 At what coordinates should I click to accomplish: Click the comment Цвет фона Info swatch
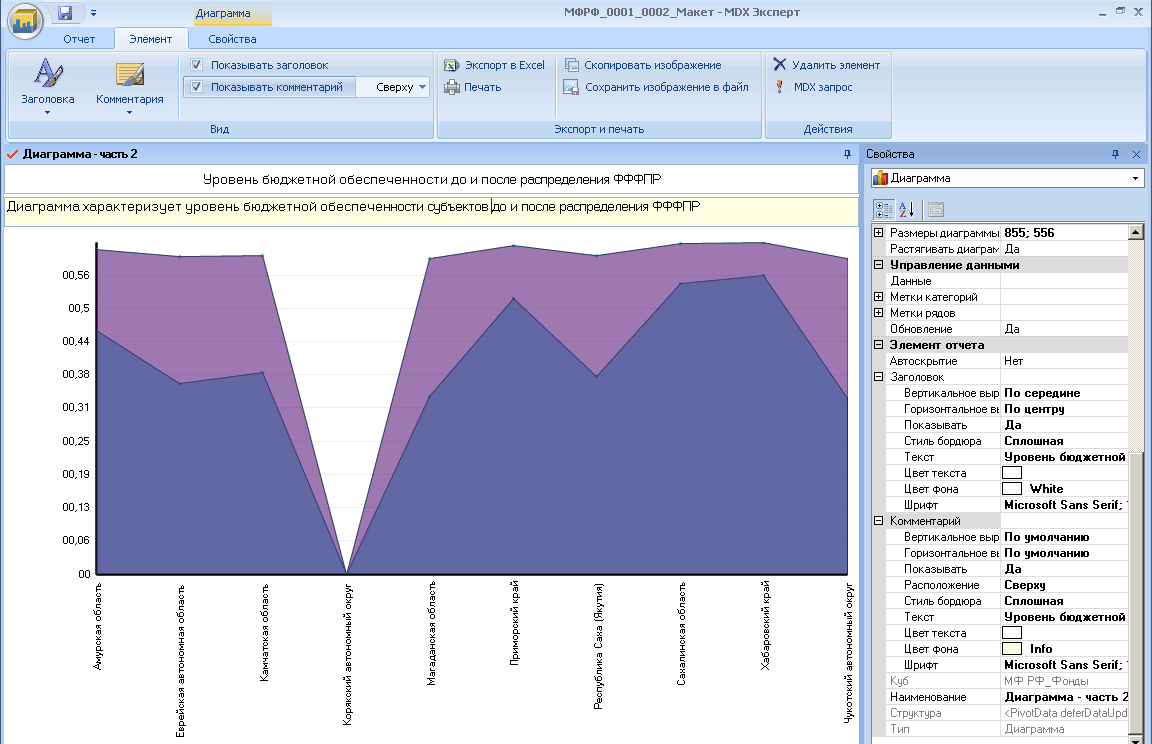coord(1012,649)
